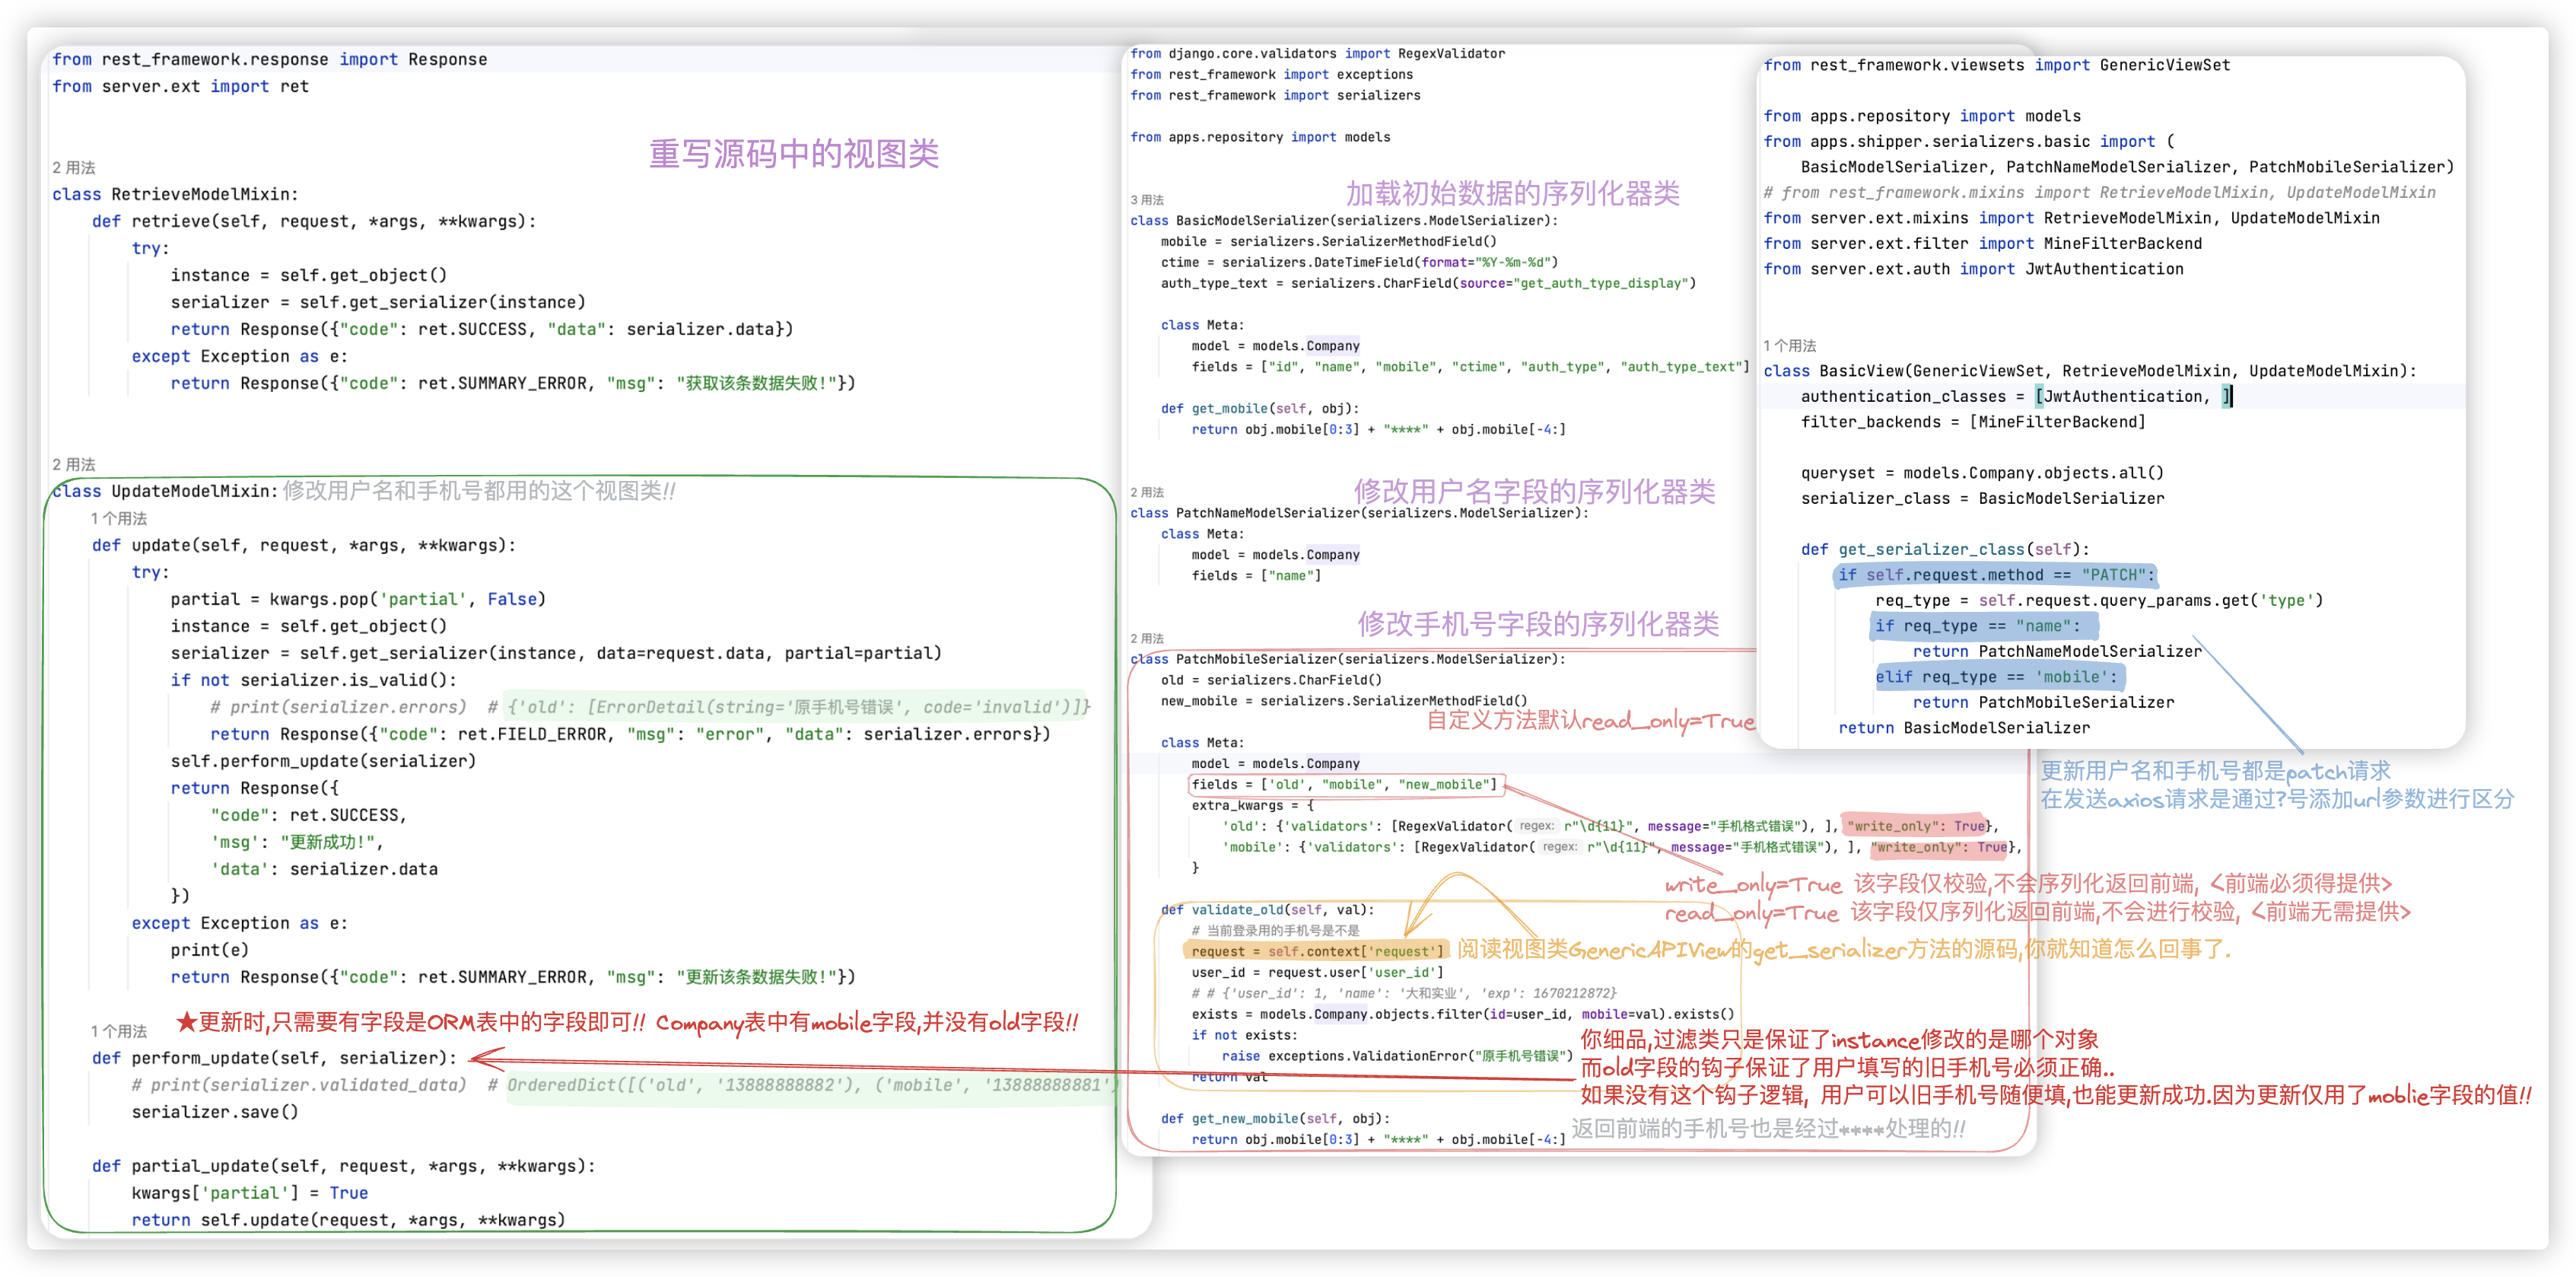The width and height of the screenshot is (2576, 1277).
Task: Click '2 用法' hint above PatchMobileSerializer class
Action: pyautogui.click(x=1147, y=638)
